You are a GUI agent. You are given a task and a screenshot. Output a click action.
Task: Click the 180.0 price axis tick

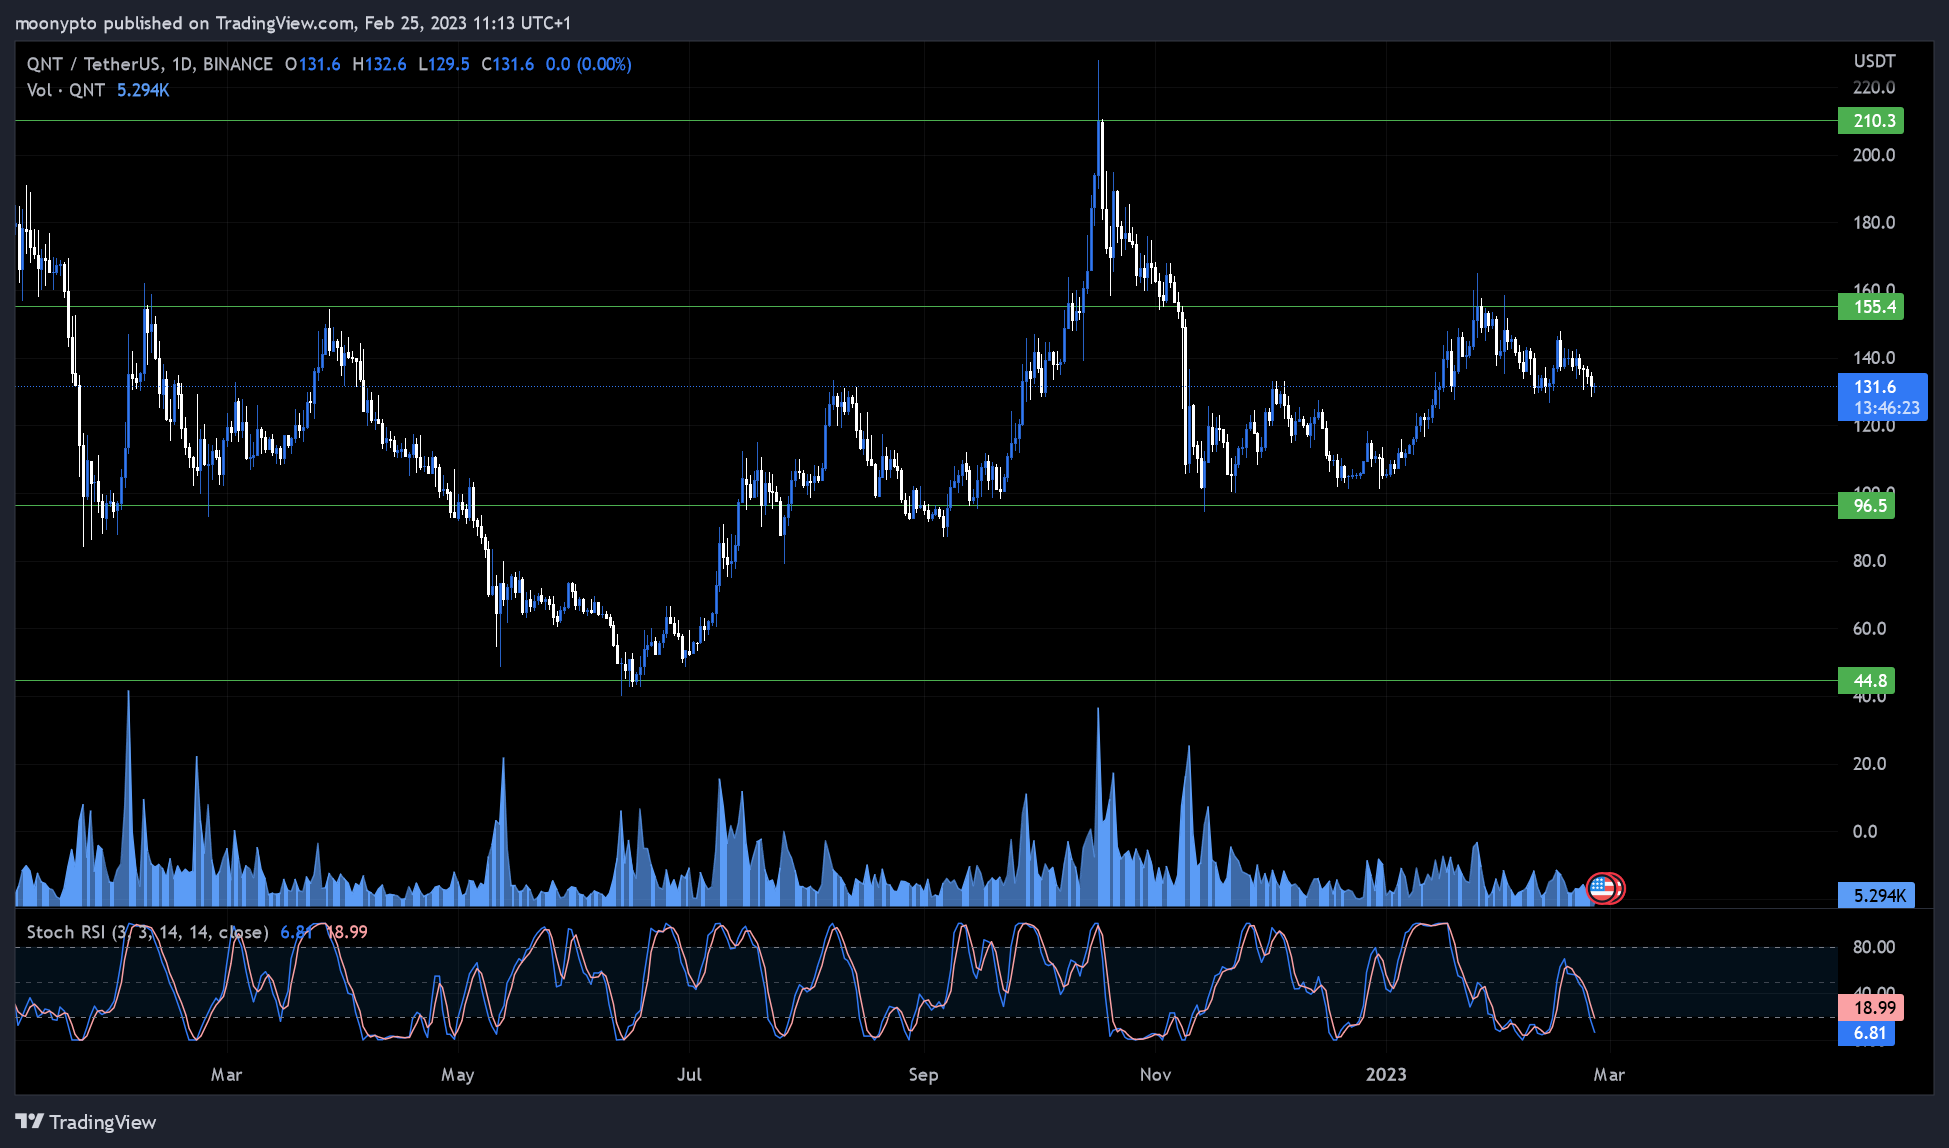(x=1874, y=223)
